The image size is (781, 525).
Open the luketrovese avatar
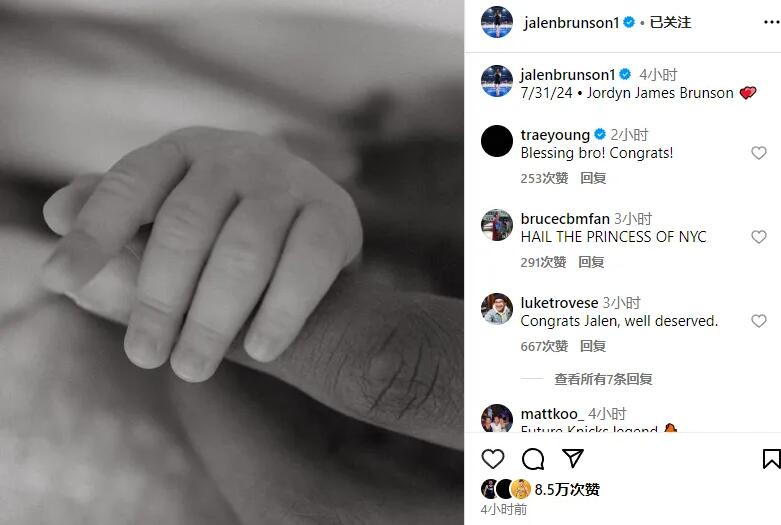click(x=497, y=309)
